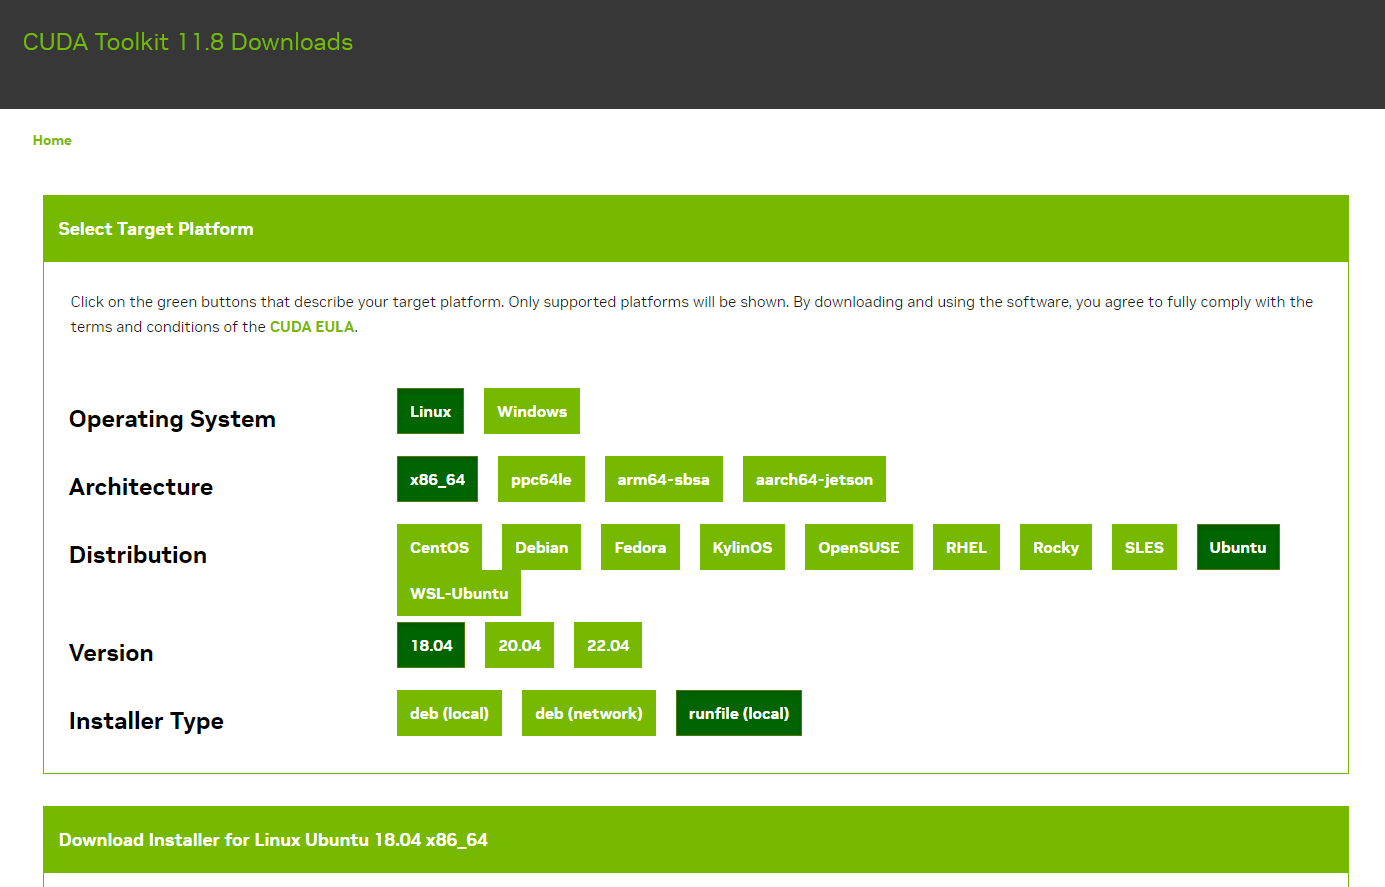Viewport: 1385px width, 887px height.
Task: Click the Installer Type label
Action: pyautogui.click(x=146, y=721)
